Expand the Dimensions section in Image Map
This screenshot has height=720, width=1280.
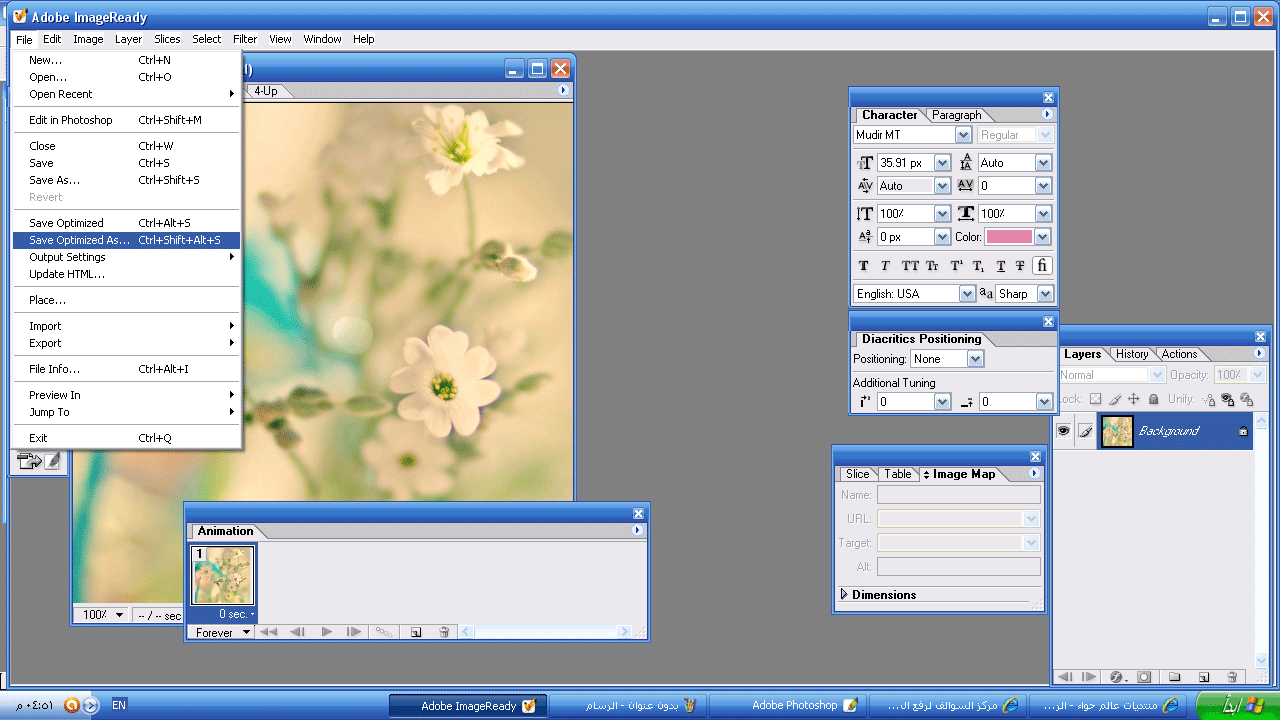844,594
